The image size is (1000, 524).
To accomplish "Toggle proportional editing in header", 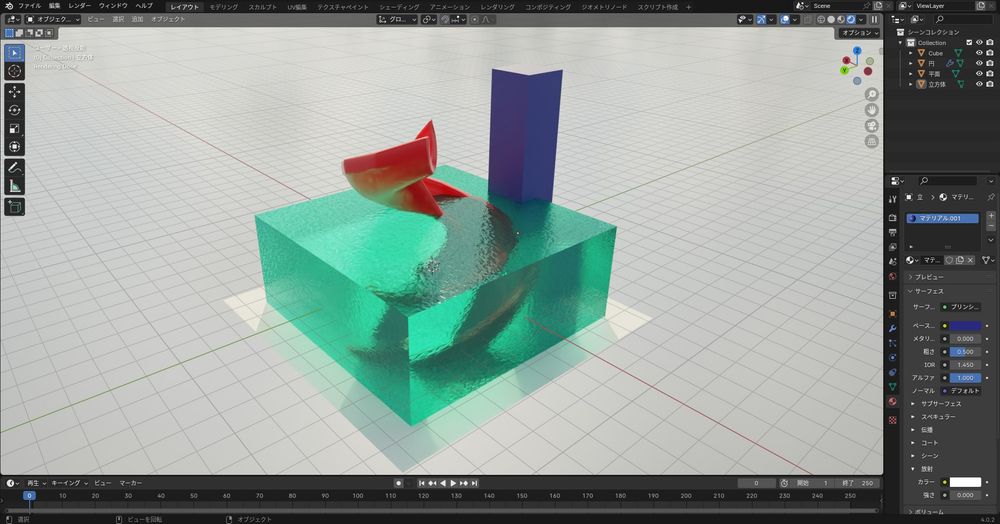I will point(474,20).
